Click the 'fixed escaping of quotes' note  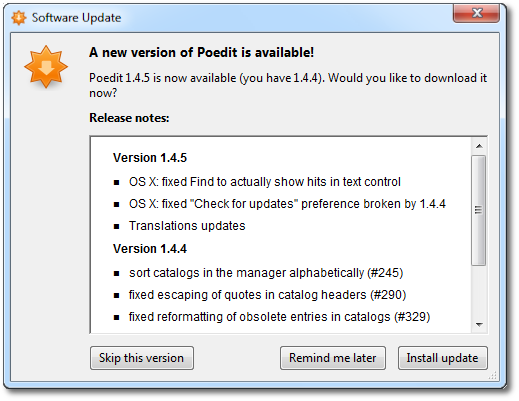(267, 295)
